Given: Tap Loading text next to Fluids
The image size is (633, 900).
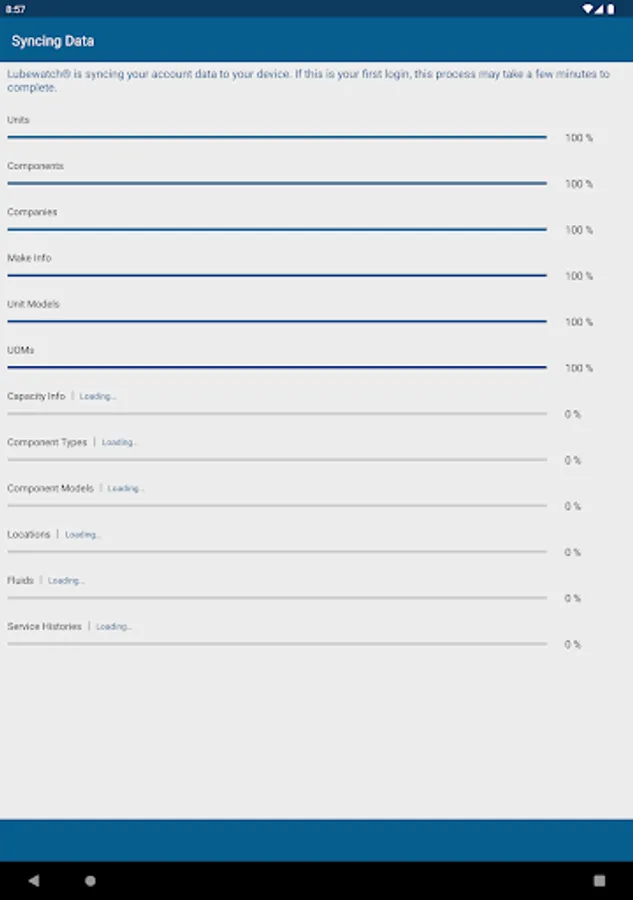Looking at the screenshot, I should point(66,580).
